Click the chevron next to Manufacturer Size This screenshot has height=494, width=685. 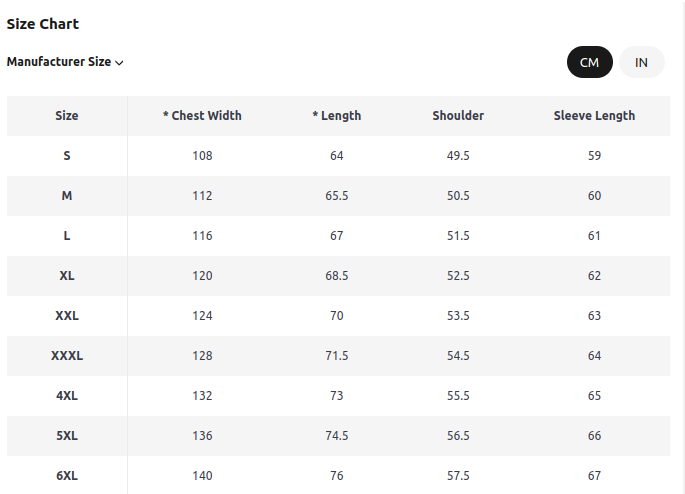tap(119, 63)
